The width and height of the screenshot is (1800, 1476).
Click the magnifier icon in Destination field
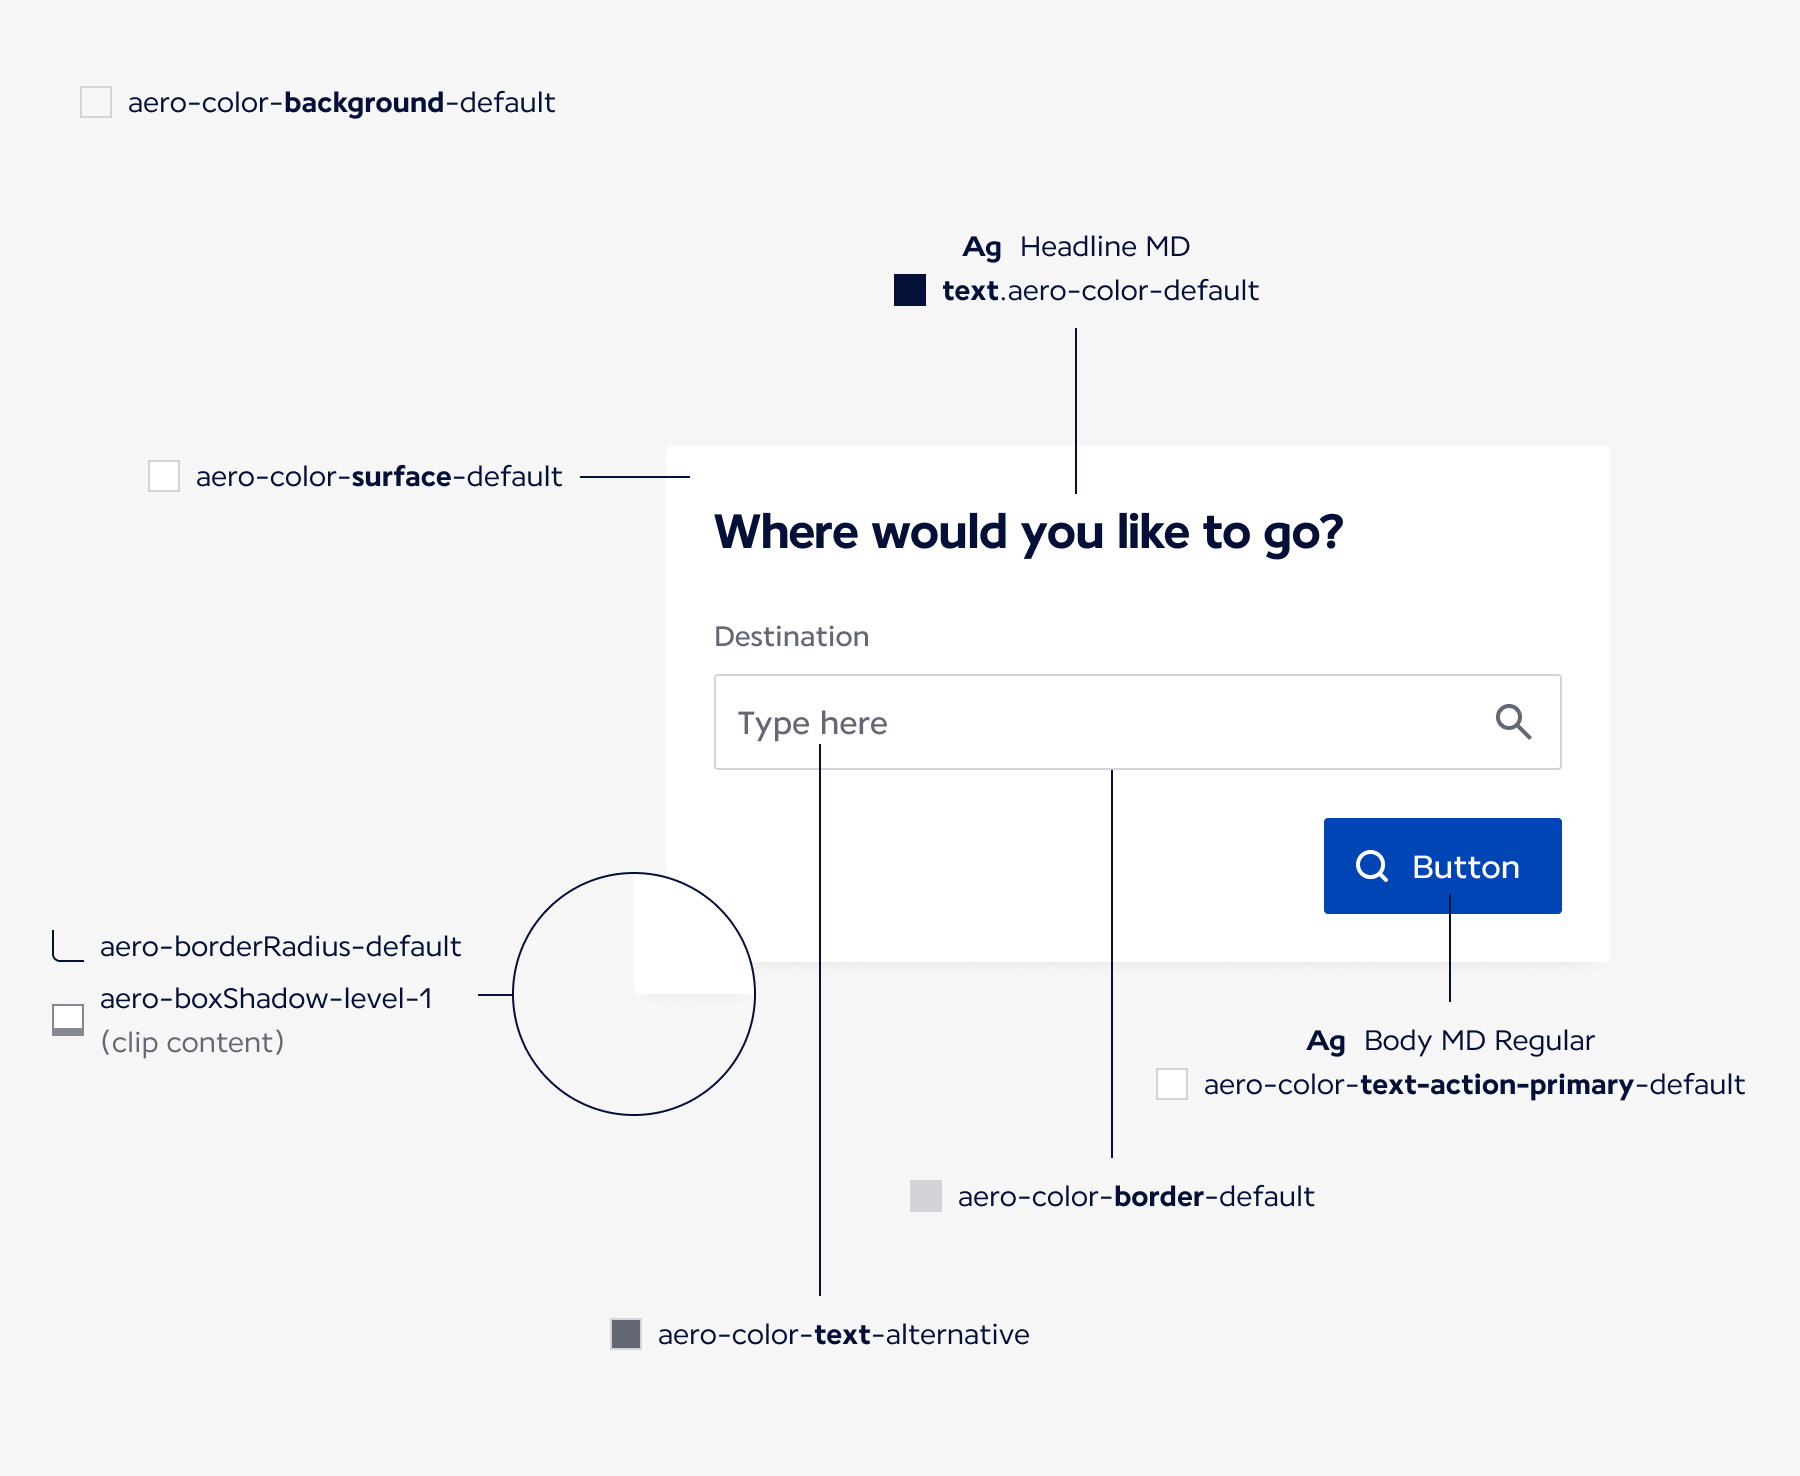1513,721
